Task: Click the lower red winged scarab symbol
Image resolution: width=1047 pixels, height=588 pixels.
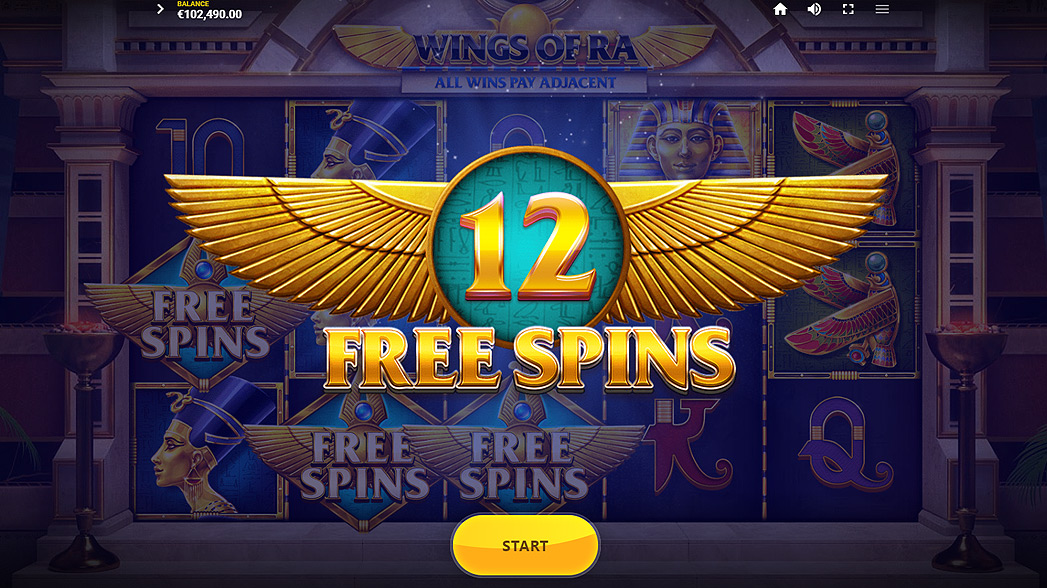Action: point(845,310)
